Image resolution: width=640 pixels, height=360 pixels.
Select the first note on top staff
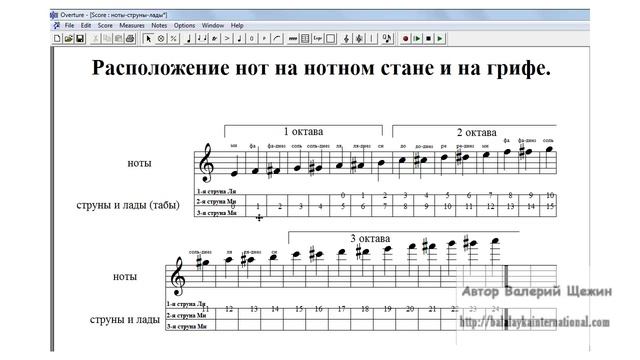pos(234,173)
